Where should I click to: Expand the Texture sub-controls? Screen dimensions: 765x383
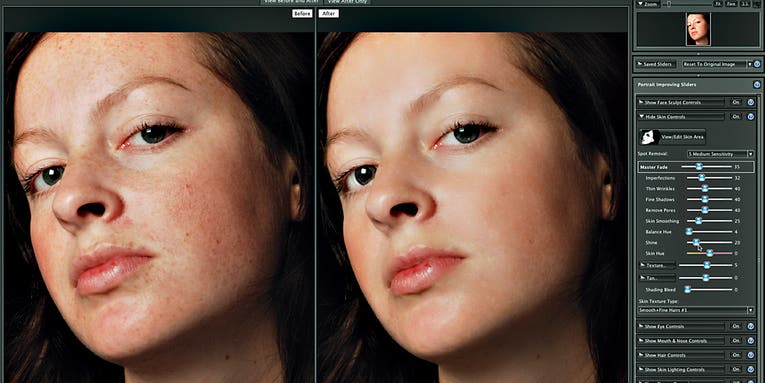point(657,265)
